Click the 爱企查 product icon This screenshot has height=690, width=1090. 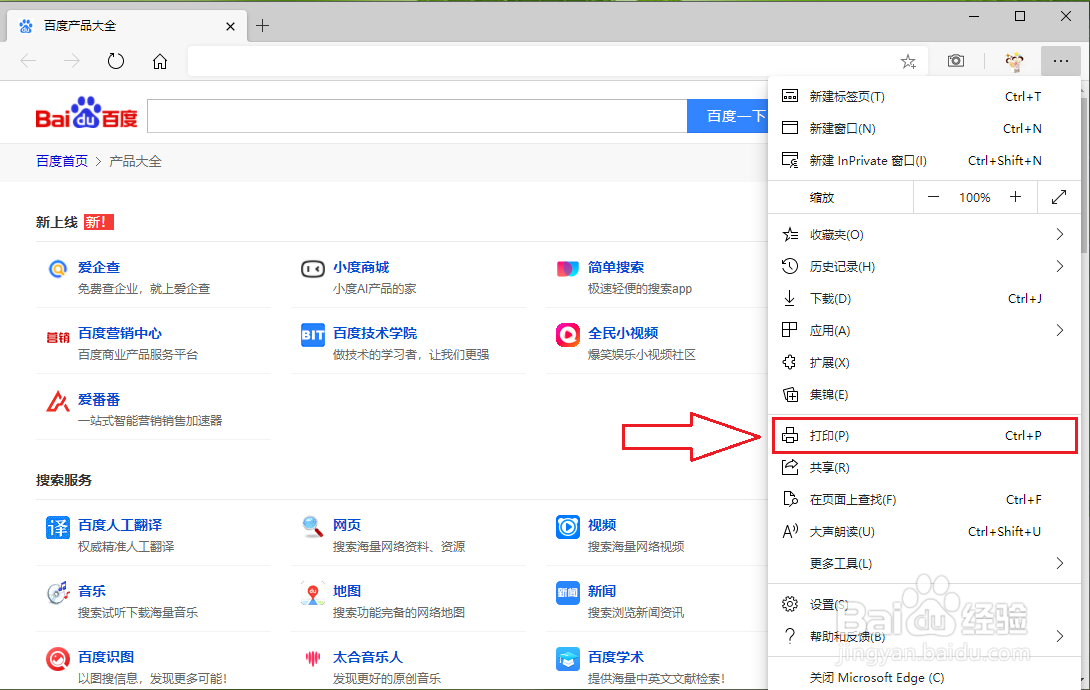pos(58,268)
